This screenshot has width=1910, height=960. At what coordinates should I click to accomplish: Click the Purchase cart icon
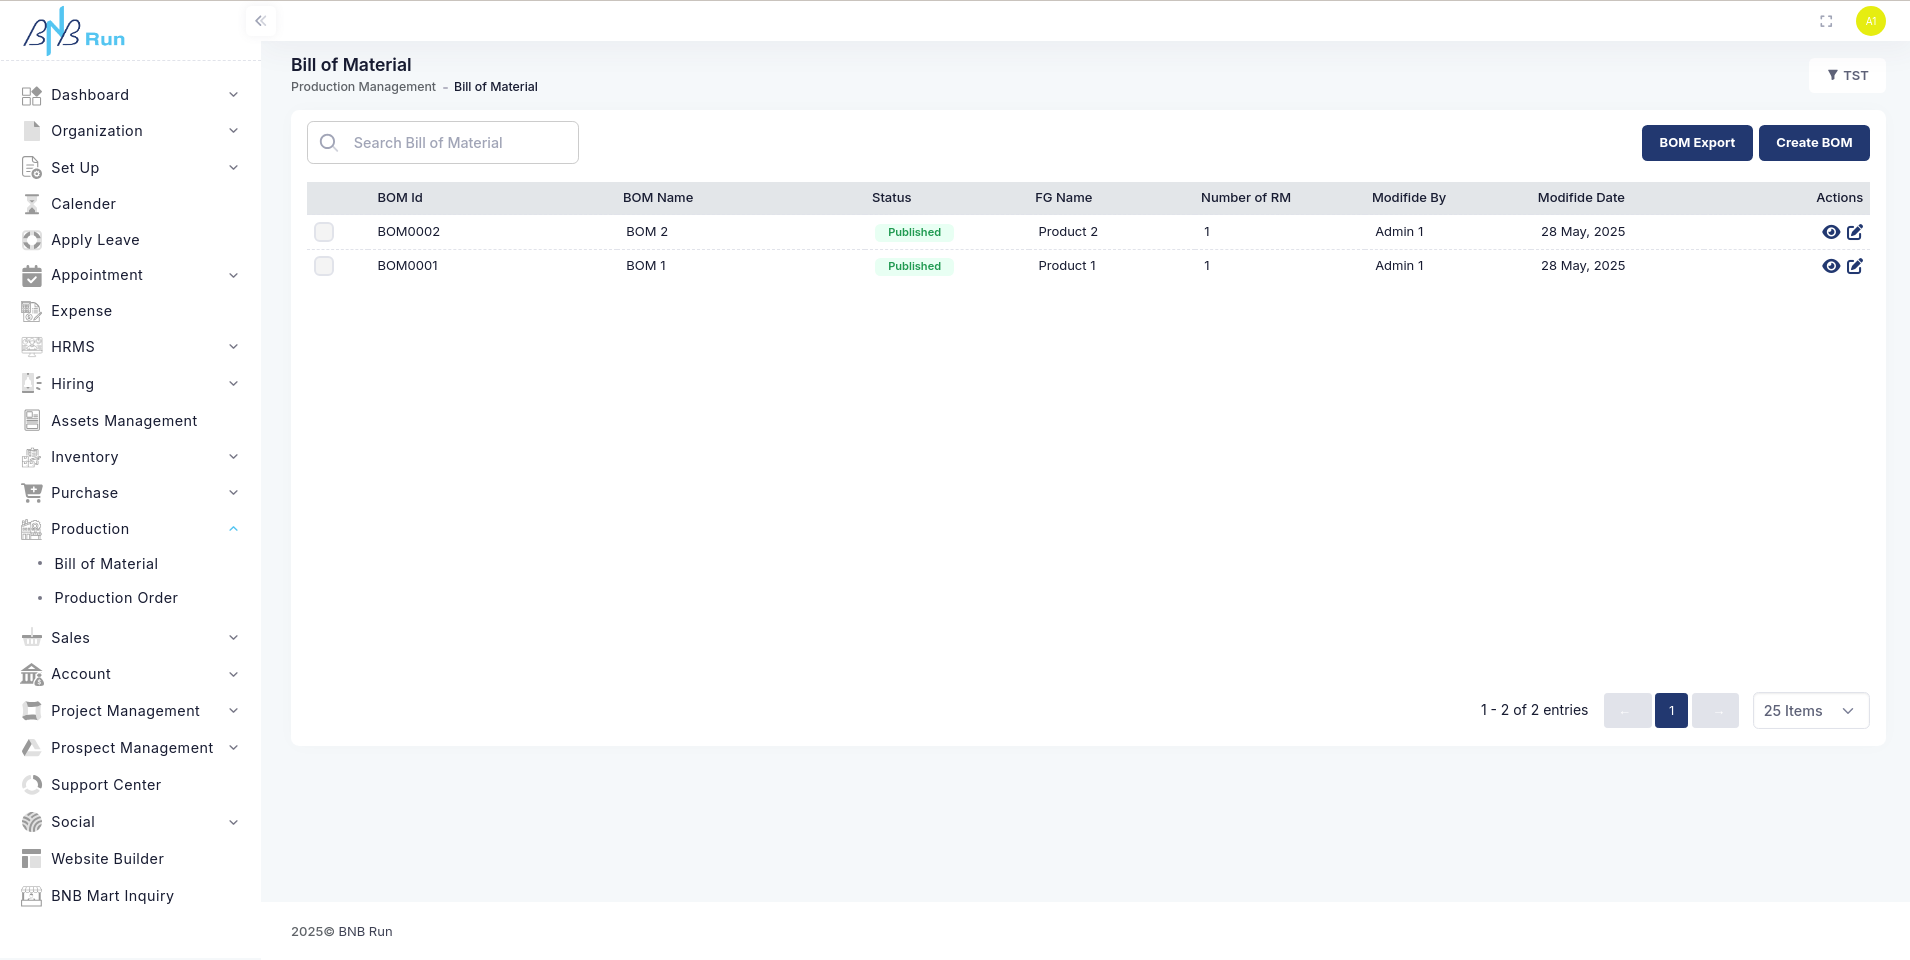(32, 493)
